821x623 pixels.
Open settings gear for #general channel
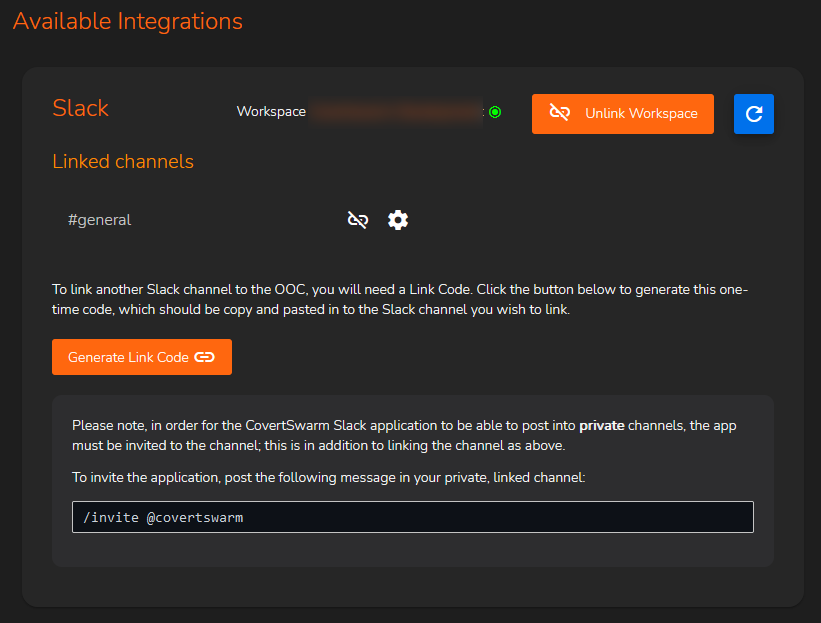click(398, 220)
